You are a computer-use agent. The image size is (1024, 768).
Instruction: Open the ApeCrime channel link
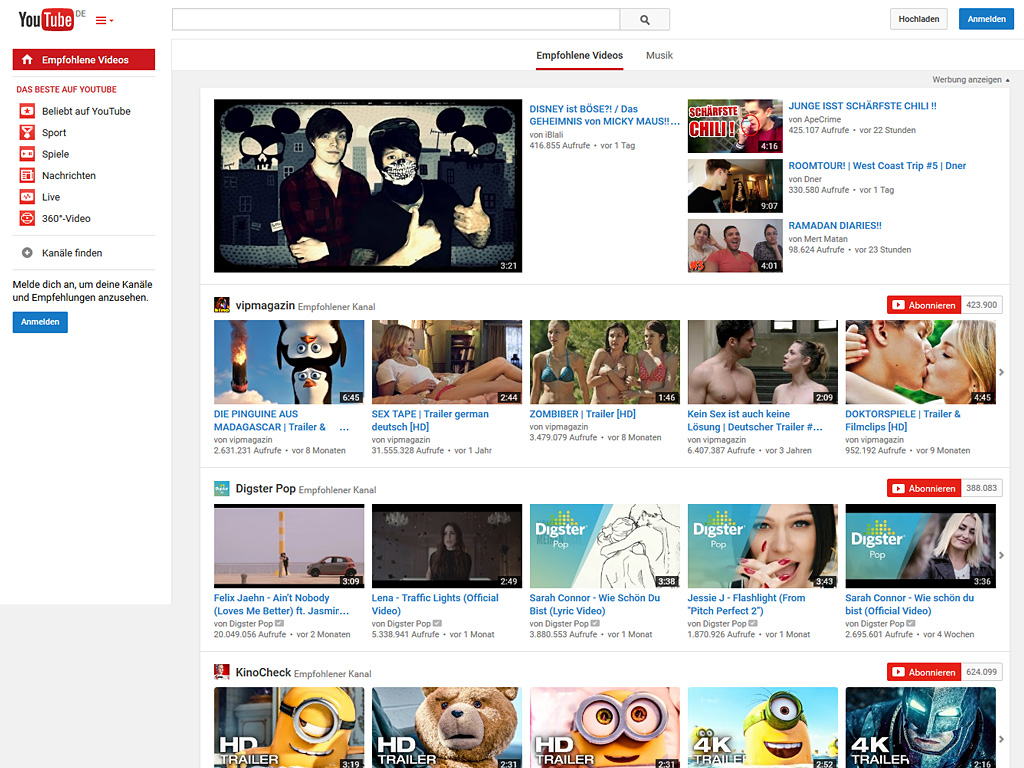pyautogui.click(x=820, y=120)
